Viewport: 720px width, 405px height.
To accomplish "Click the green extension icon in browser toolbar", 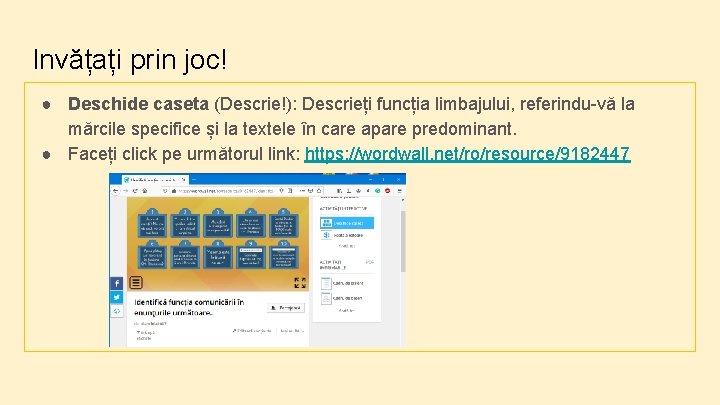I will click(x=377, y=191).
